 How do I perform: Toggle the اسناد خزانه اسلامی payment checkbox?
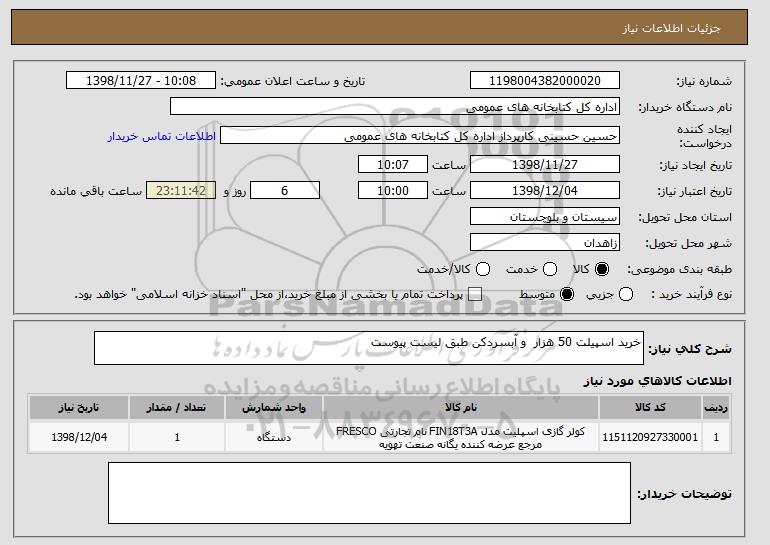475,295
